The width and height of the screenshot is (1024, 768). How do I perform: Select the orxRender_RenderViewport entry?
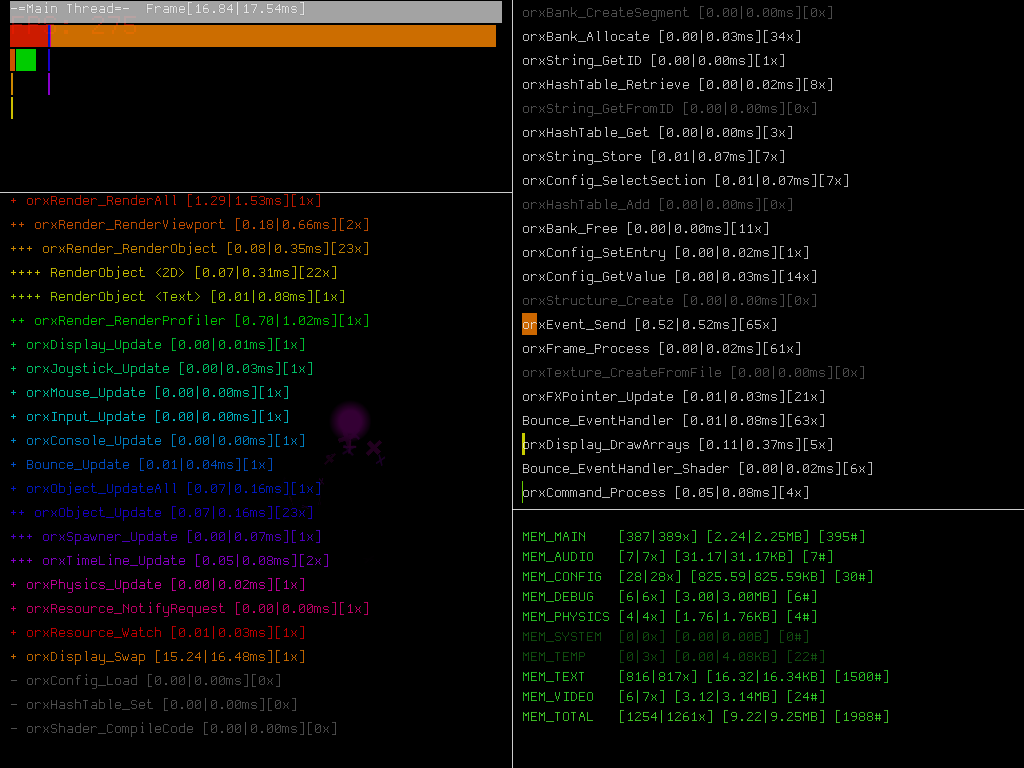190,225
